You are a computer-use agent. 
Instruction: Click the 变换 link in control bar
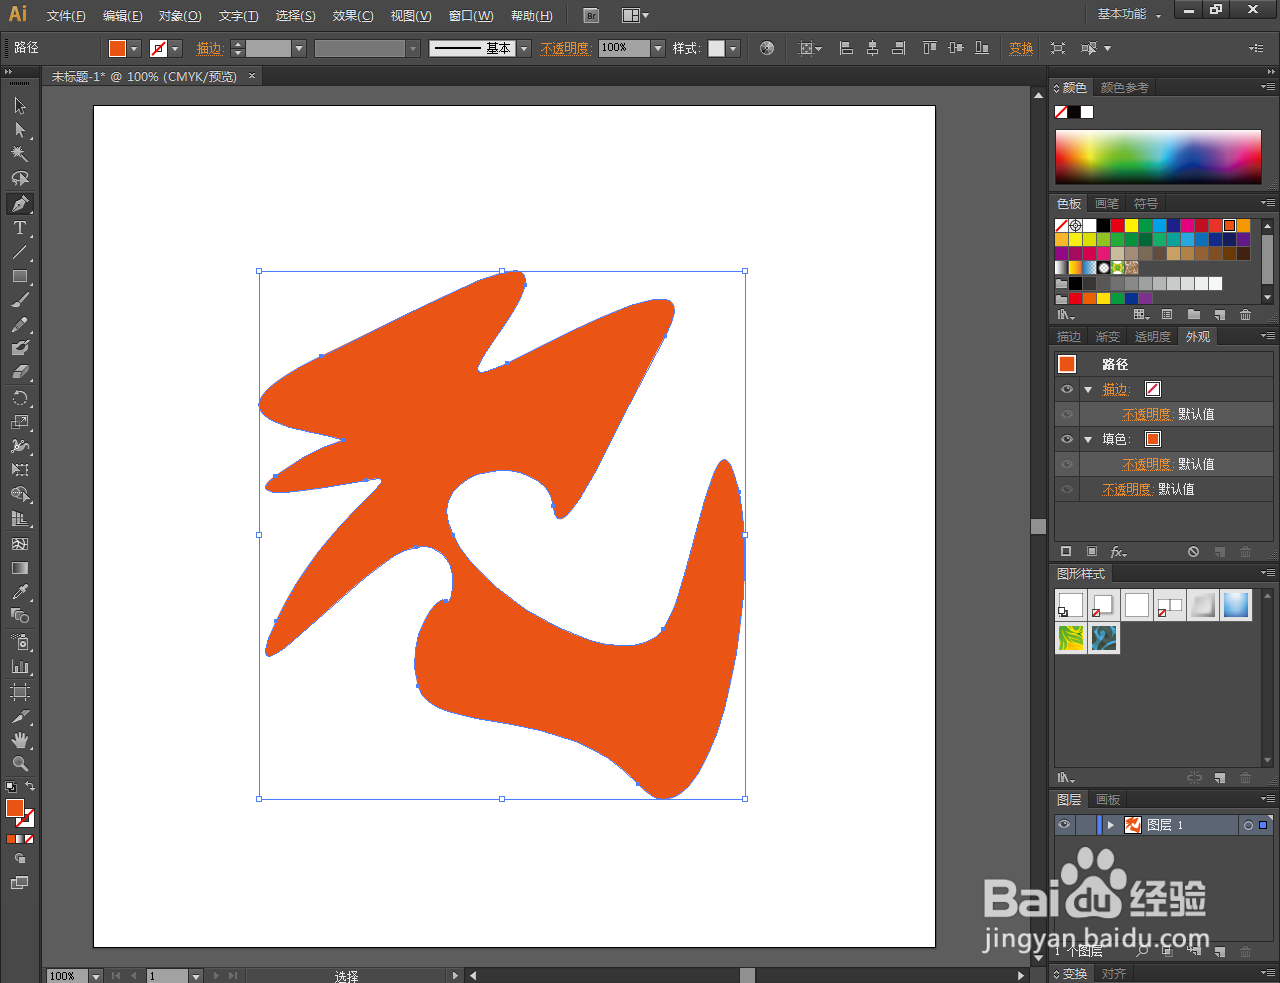[x=1021, y=48]
